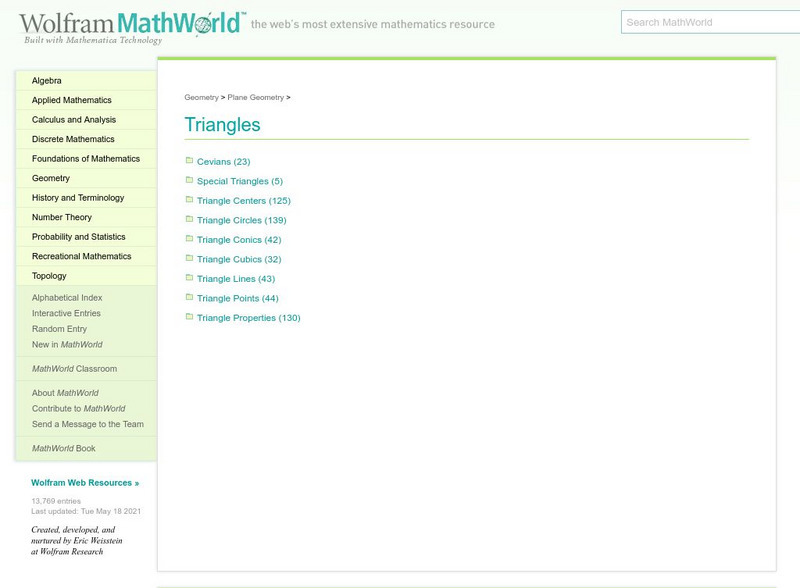Click the folder icon beside Triangle Properties
The image size is (800, 588).
[188, 315]
